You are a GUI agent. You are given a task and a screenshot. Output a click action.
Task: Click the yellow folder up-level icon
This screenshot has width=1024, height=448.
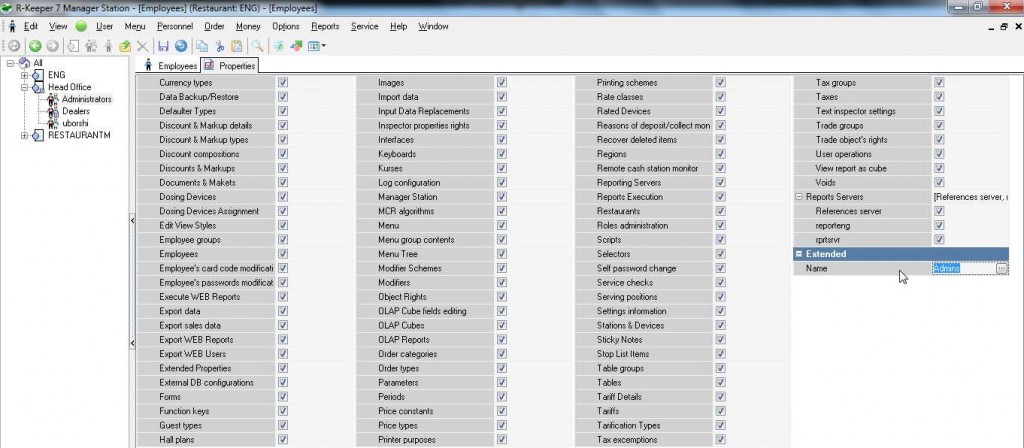pos(125,46)
